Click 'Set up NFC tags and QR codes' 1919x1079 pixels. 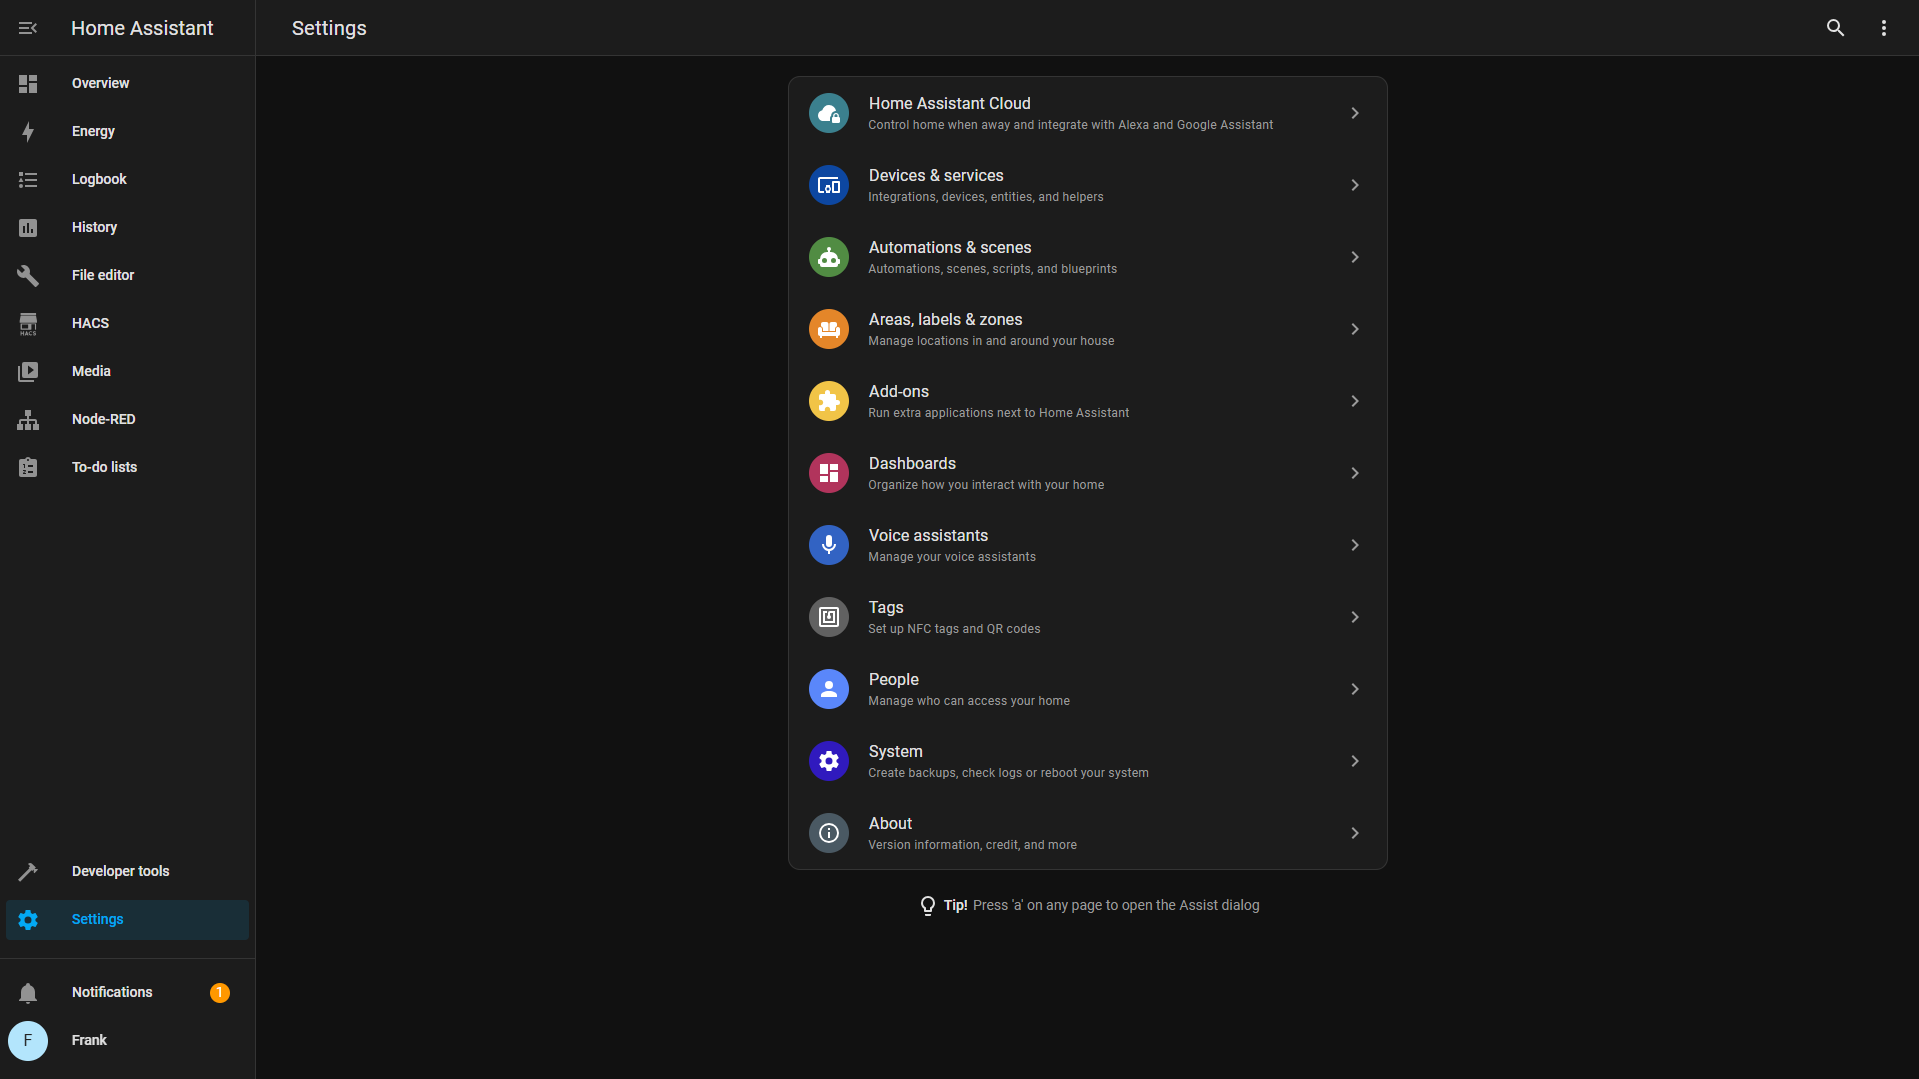(954, 629)
